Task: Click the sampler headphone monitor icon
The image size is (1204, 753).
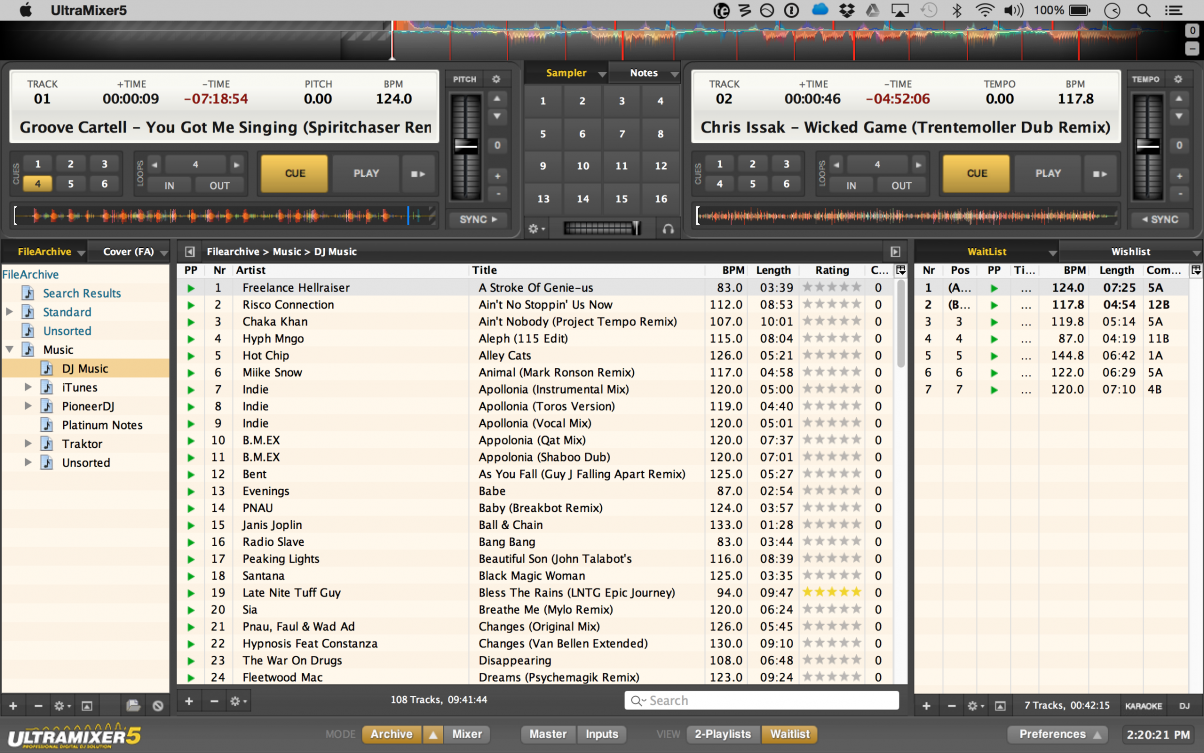Action: (x=668, y=229)
